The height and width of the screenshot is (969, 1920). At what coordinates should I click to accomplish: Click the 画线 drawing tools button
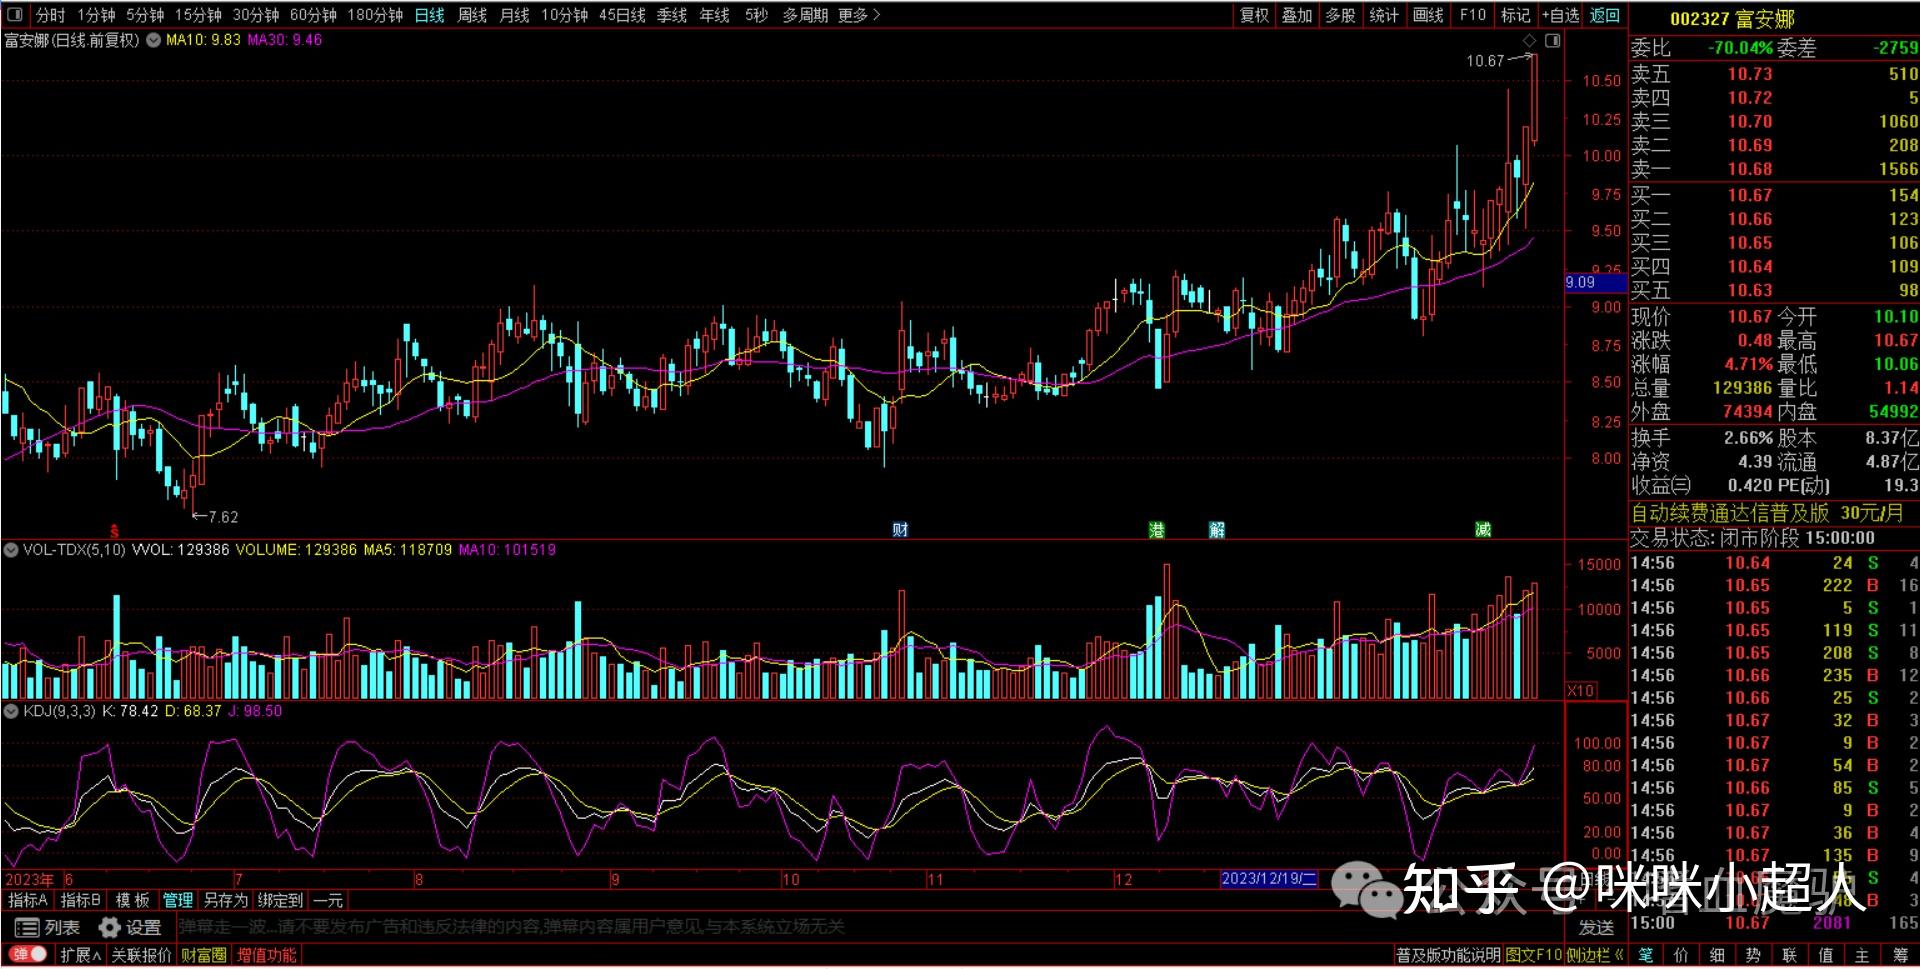pos(1428,15)
